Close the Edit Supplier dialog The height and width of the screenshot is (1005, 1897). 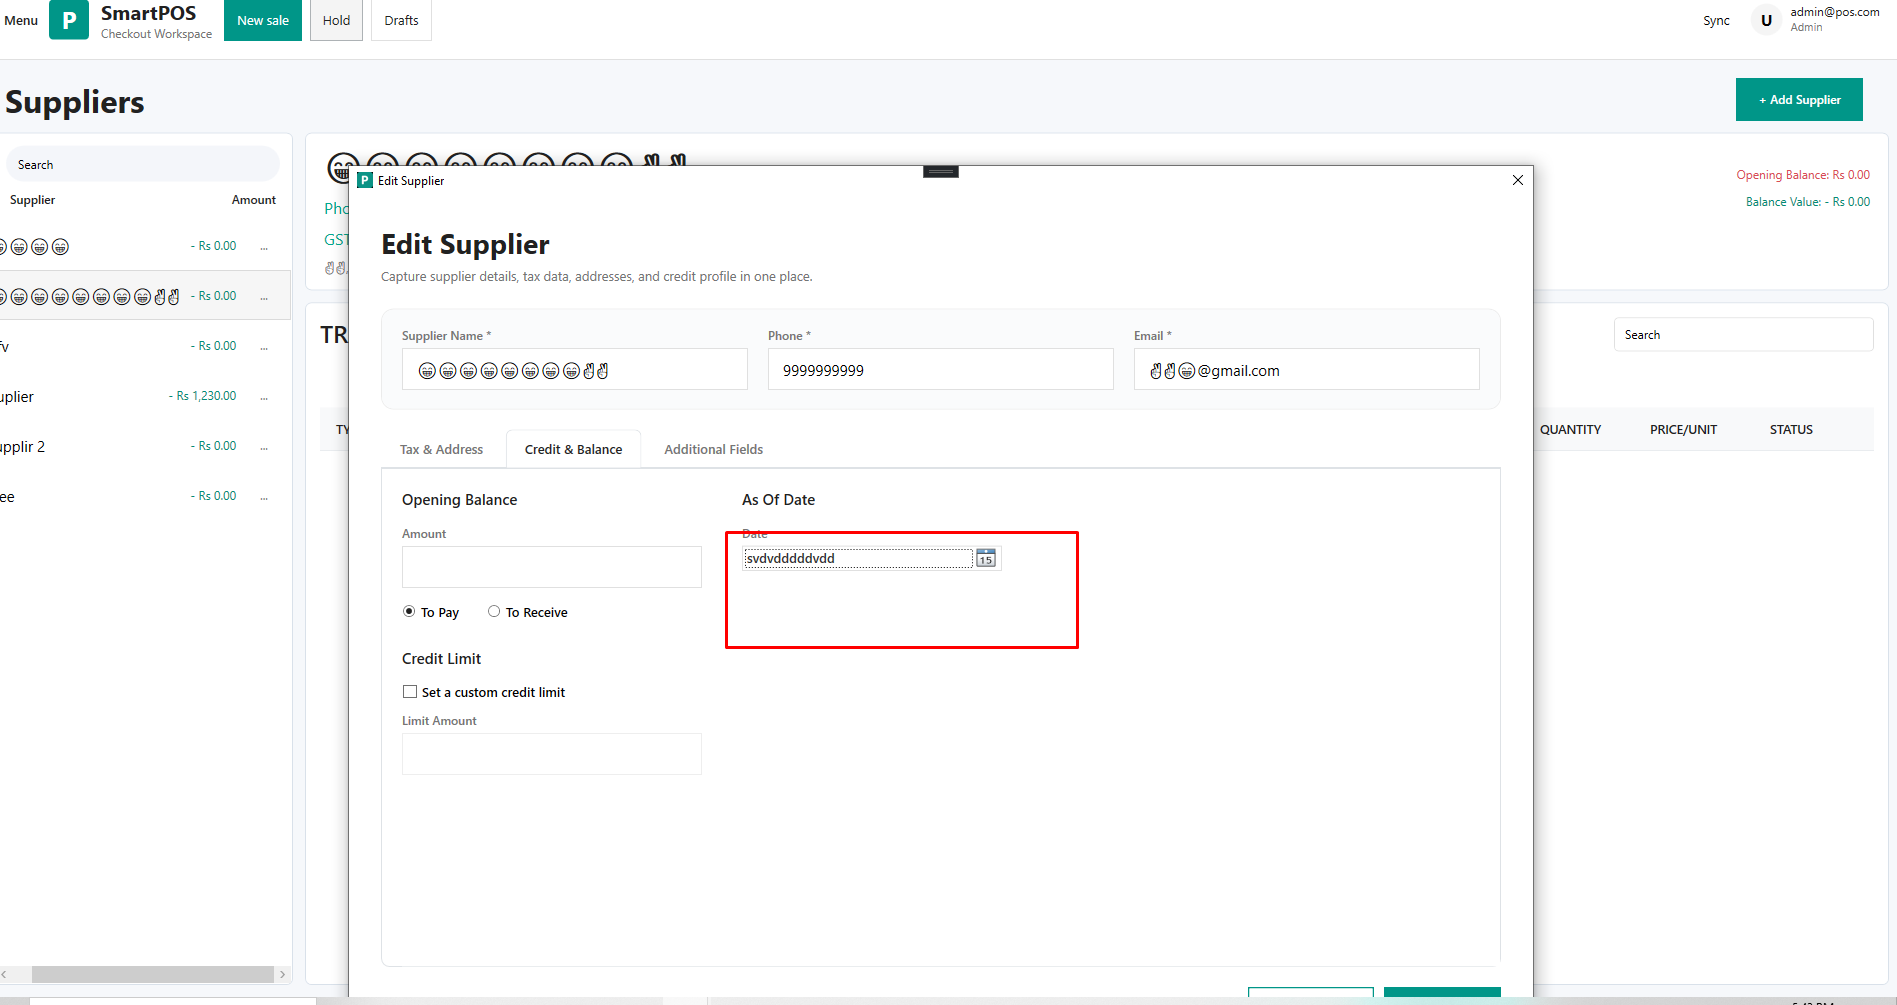[x=1517, y=180]
